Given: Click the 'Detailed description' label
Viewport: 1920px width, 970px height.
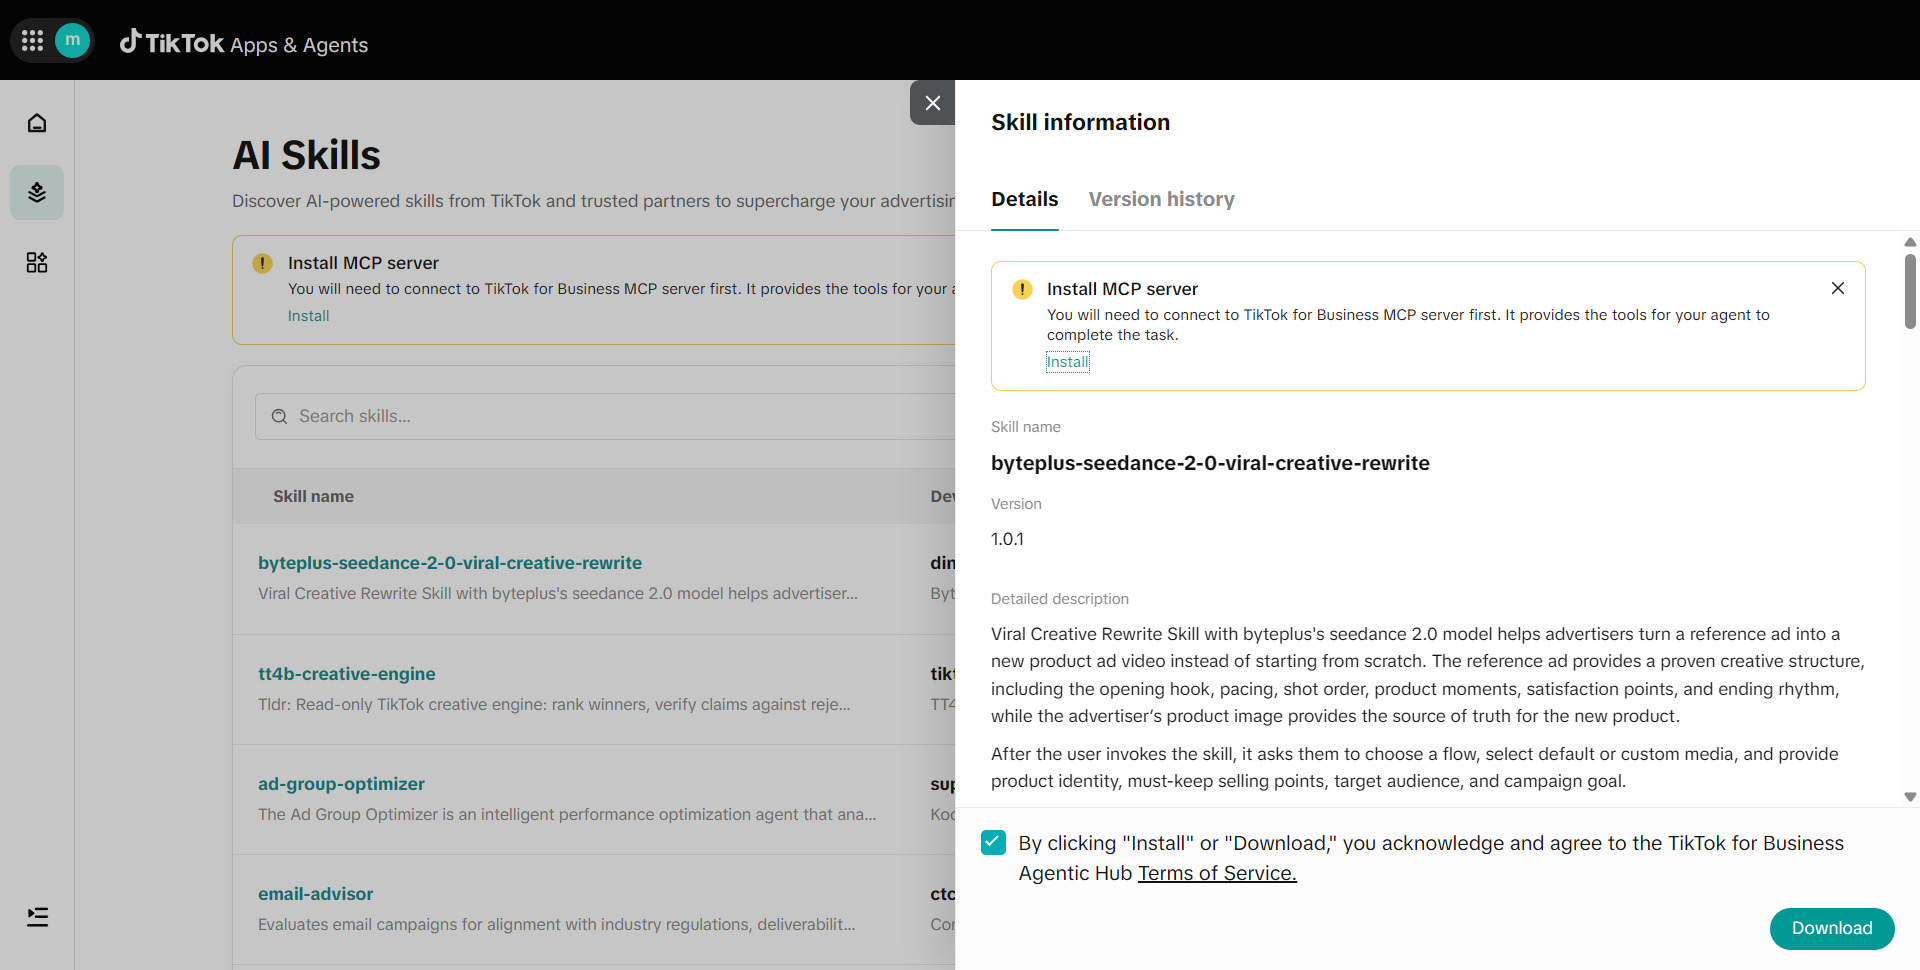Looking at the screenshot, I should tap(1059, 599).
